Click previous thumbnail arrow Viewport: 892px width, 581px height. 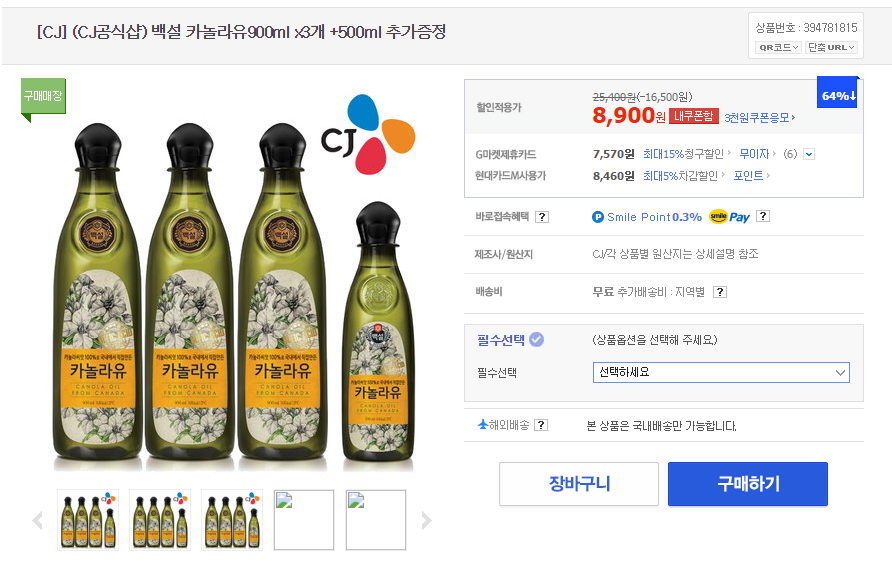pos(38,520)
